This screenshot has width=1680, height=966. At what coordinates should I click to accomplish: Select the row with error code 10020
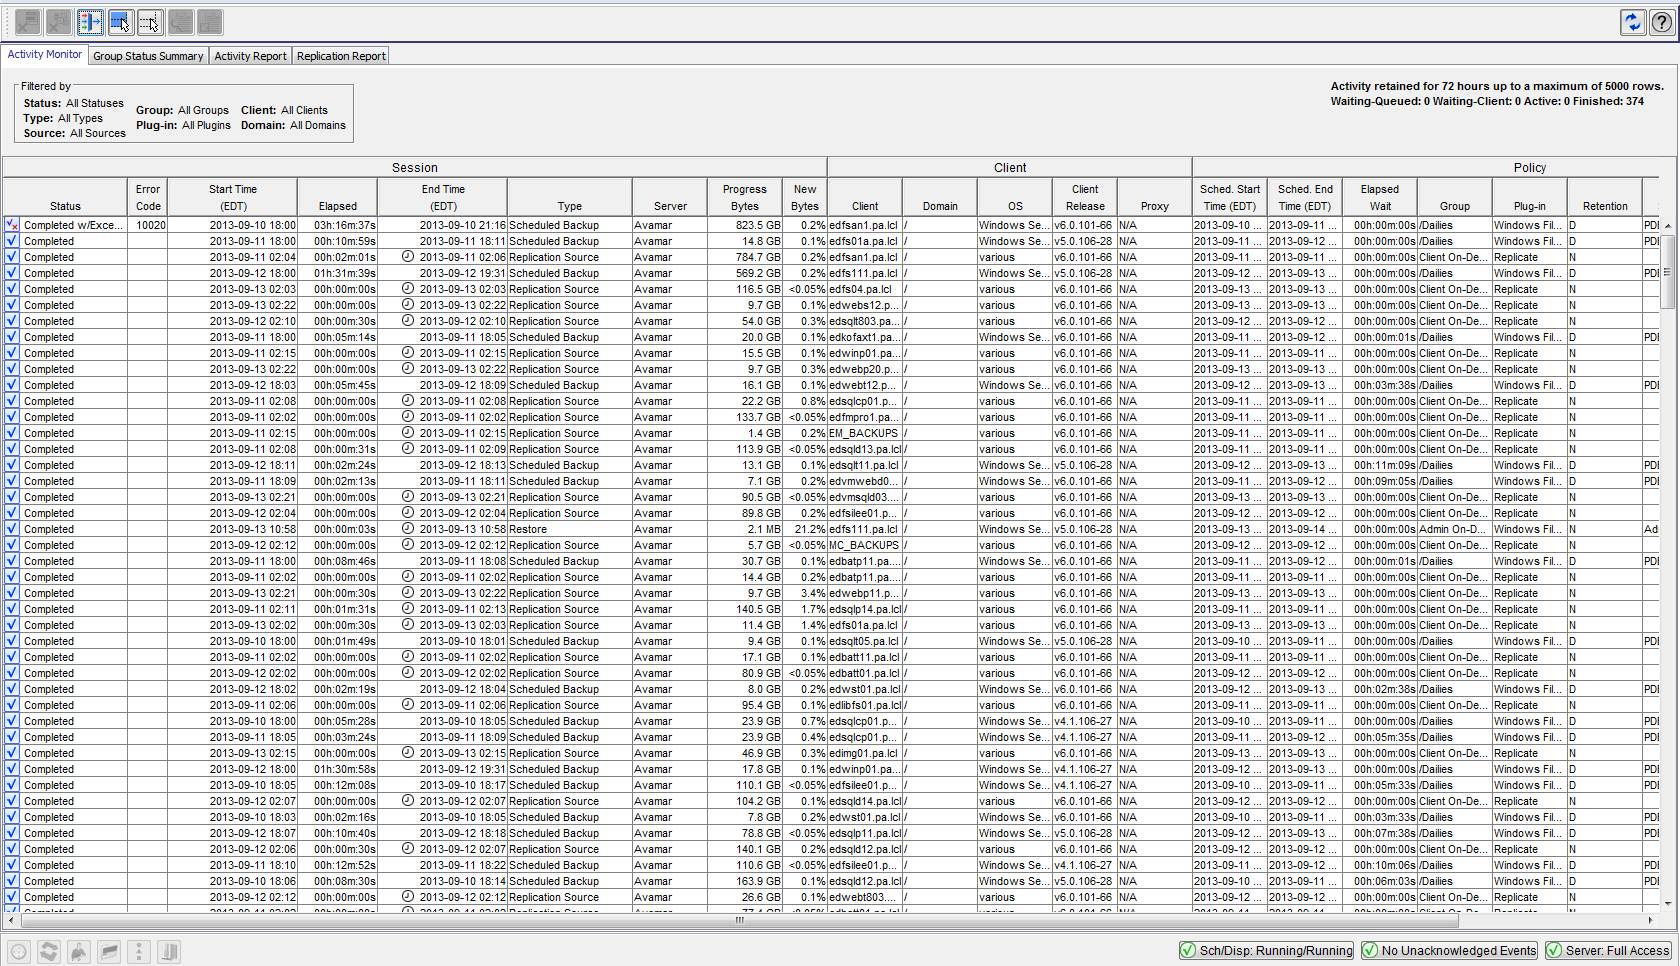[x=150, y=225]
